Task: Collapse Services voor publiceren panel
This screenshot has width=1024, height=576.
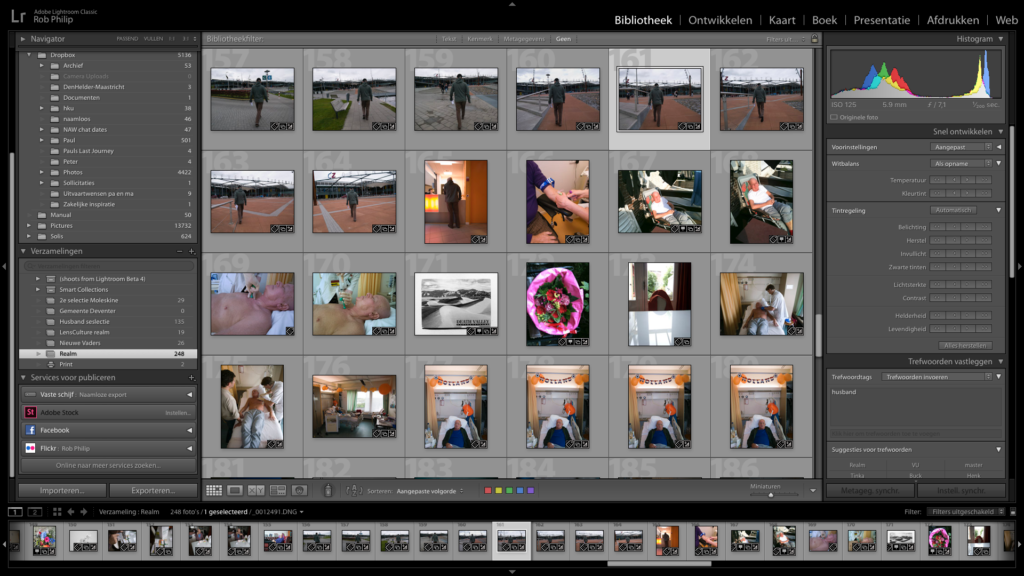Action: (x=23, y=377)
